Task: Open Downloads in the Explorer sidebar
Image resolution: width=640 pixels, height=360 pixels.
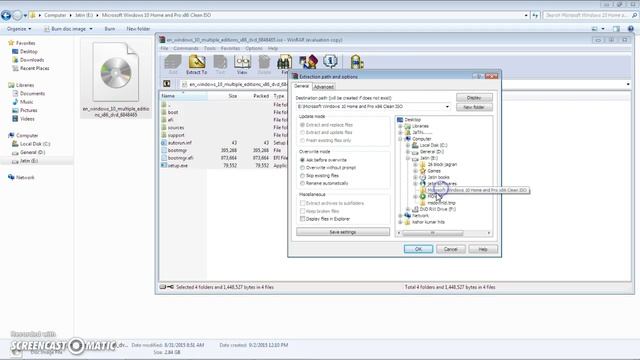Action: (32, 60)
